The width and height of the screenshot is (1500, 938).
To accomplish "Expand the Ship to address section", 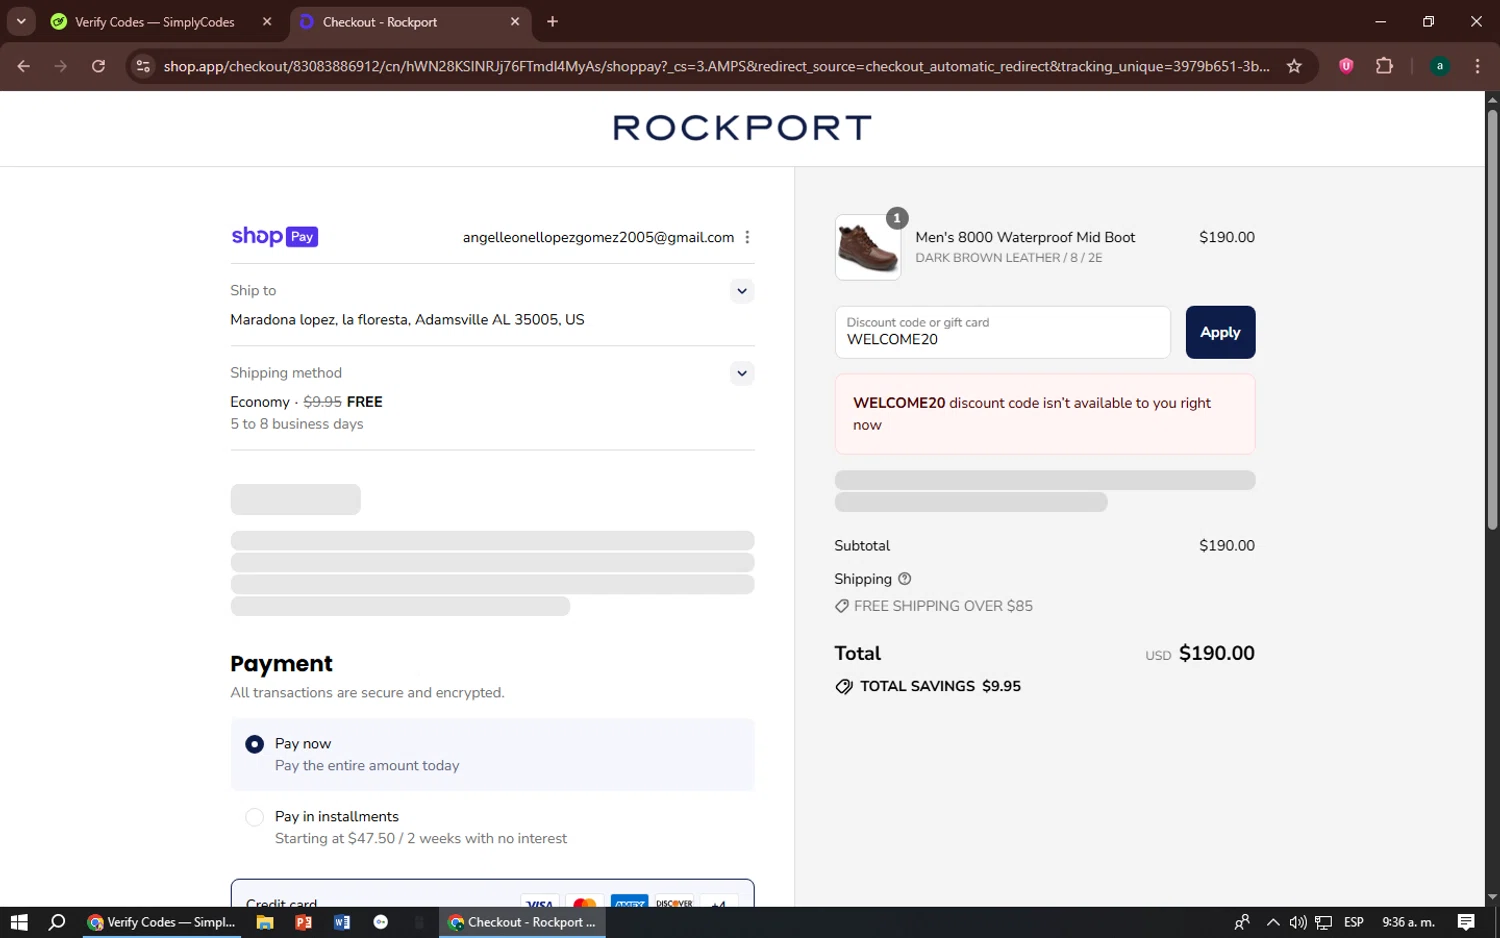I will [x=742, y=291].
